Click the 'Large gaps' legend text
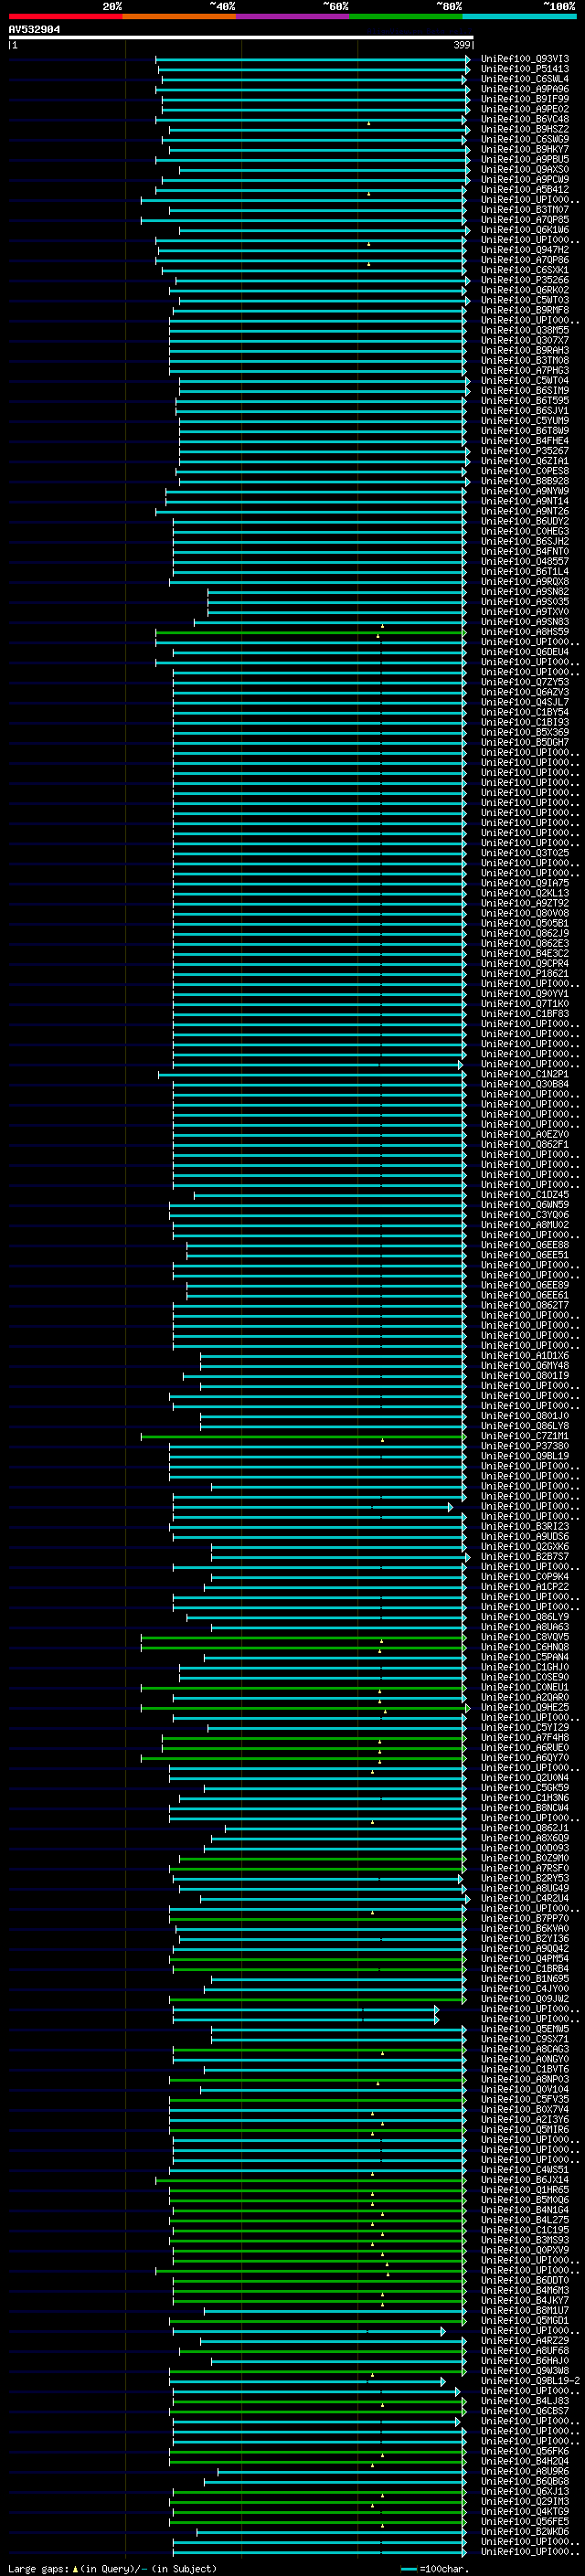The image size is (585, 2576). tap(38, 2569)
